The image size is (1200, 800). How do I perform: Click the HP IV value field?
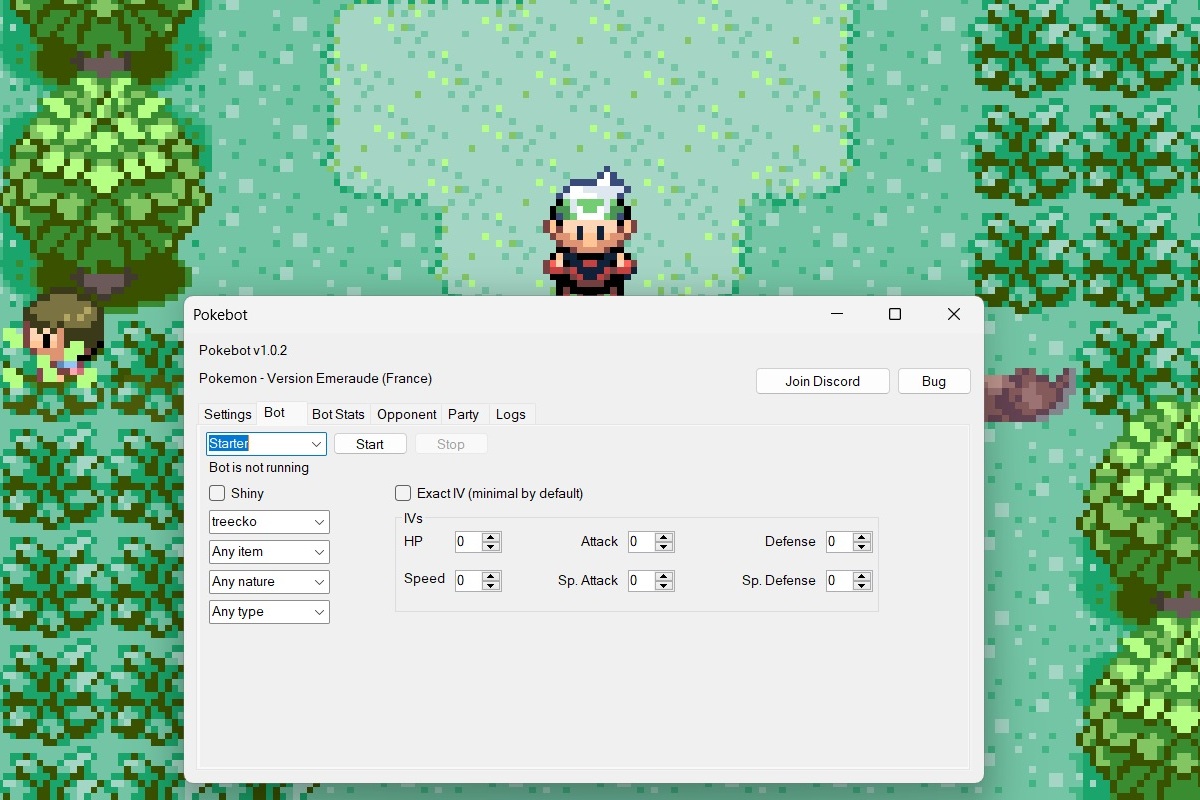point(468,542)
